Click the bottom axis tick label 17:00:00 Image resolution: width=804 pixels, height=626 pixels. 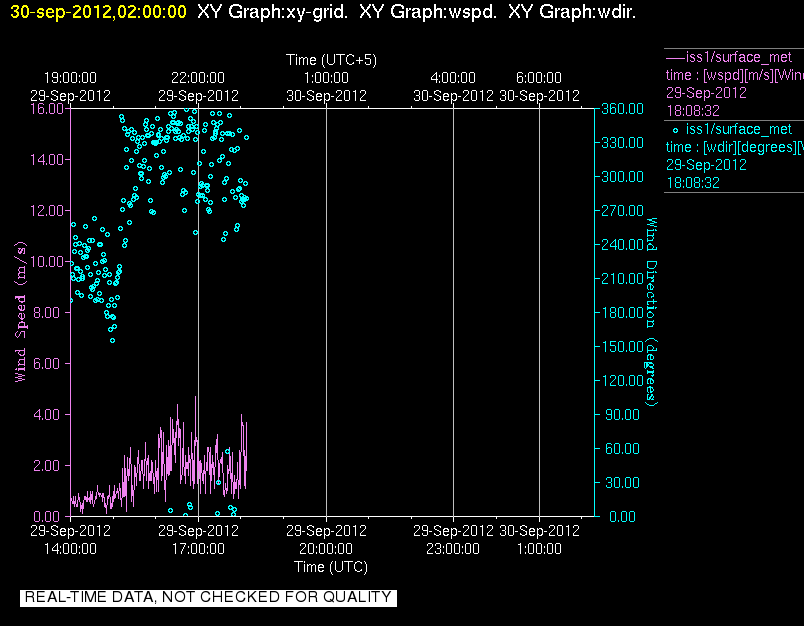click(198, 549)
